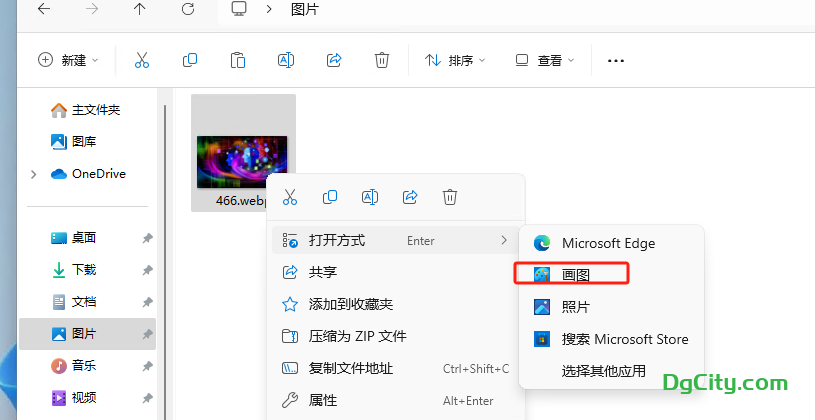Image resolution: width=815 pixels, height=420 pixels.
Task: Click the Delete trash icon in the toolbar
Action: coord(381,60)
